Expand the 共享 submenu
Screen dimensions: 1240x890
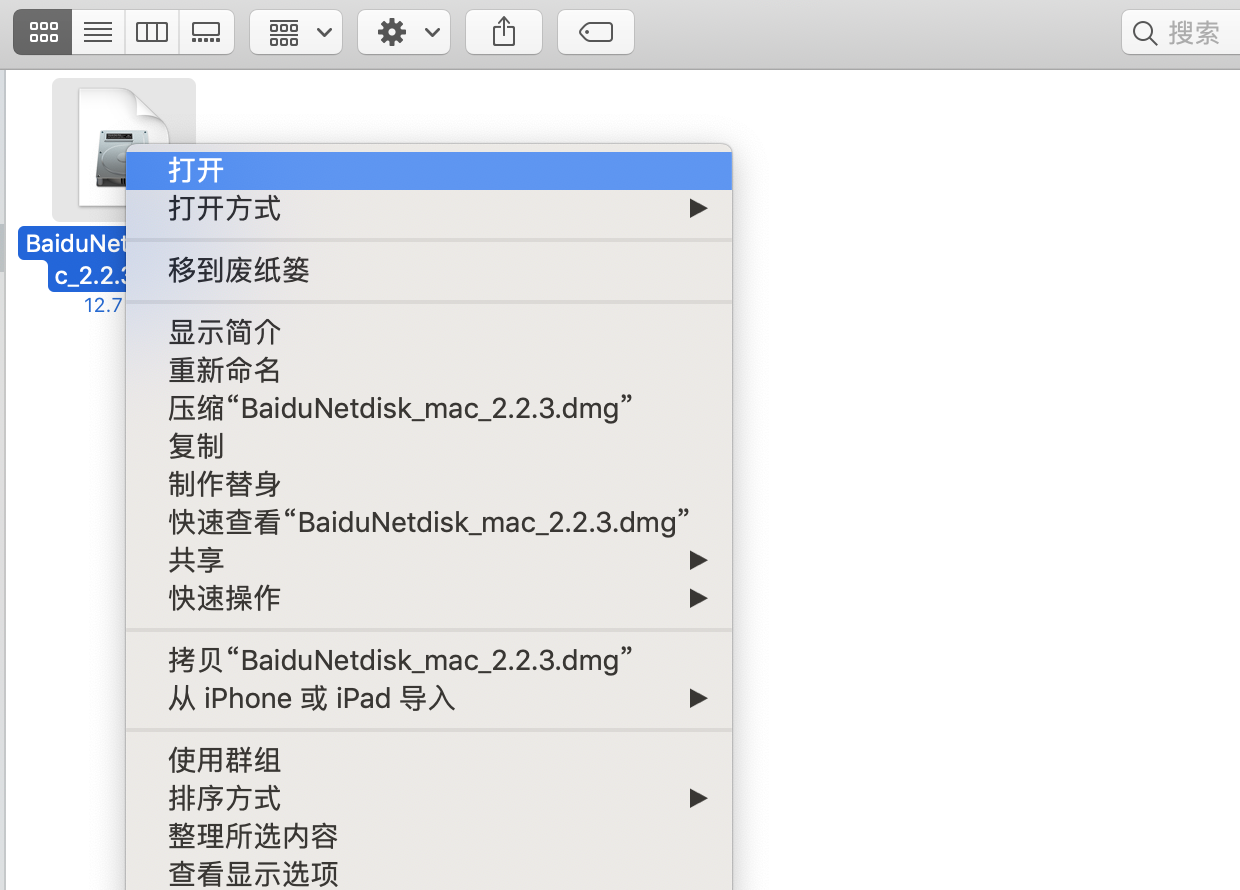pyautogui.click(x=429, y=560)
